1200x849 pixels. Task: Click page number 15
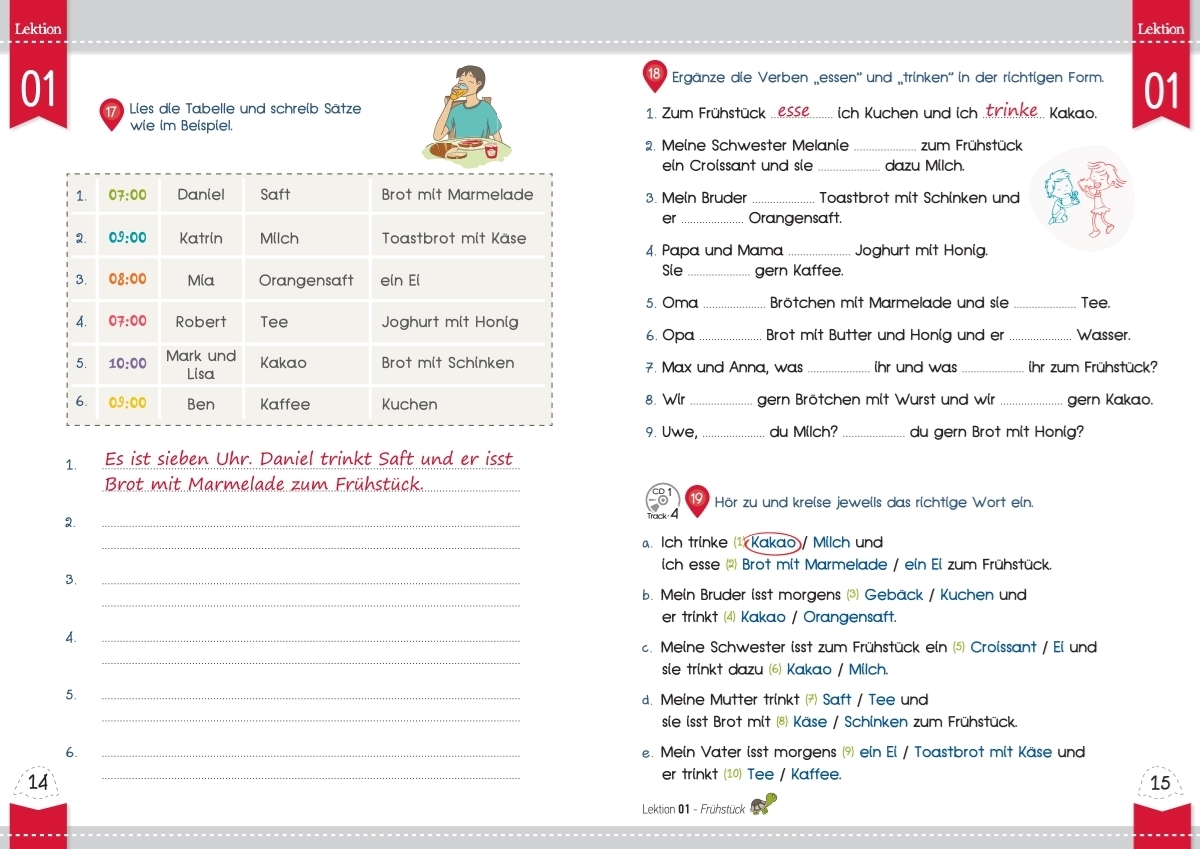[1160, 783]
